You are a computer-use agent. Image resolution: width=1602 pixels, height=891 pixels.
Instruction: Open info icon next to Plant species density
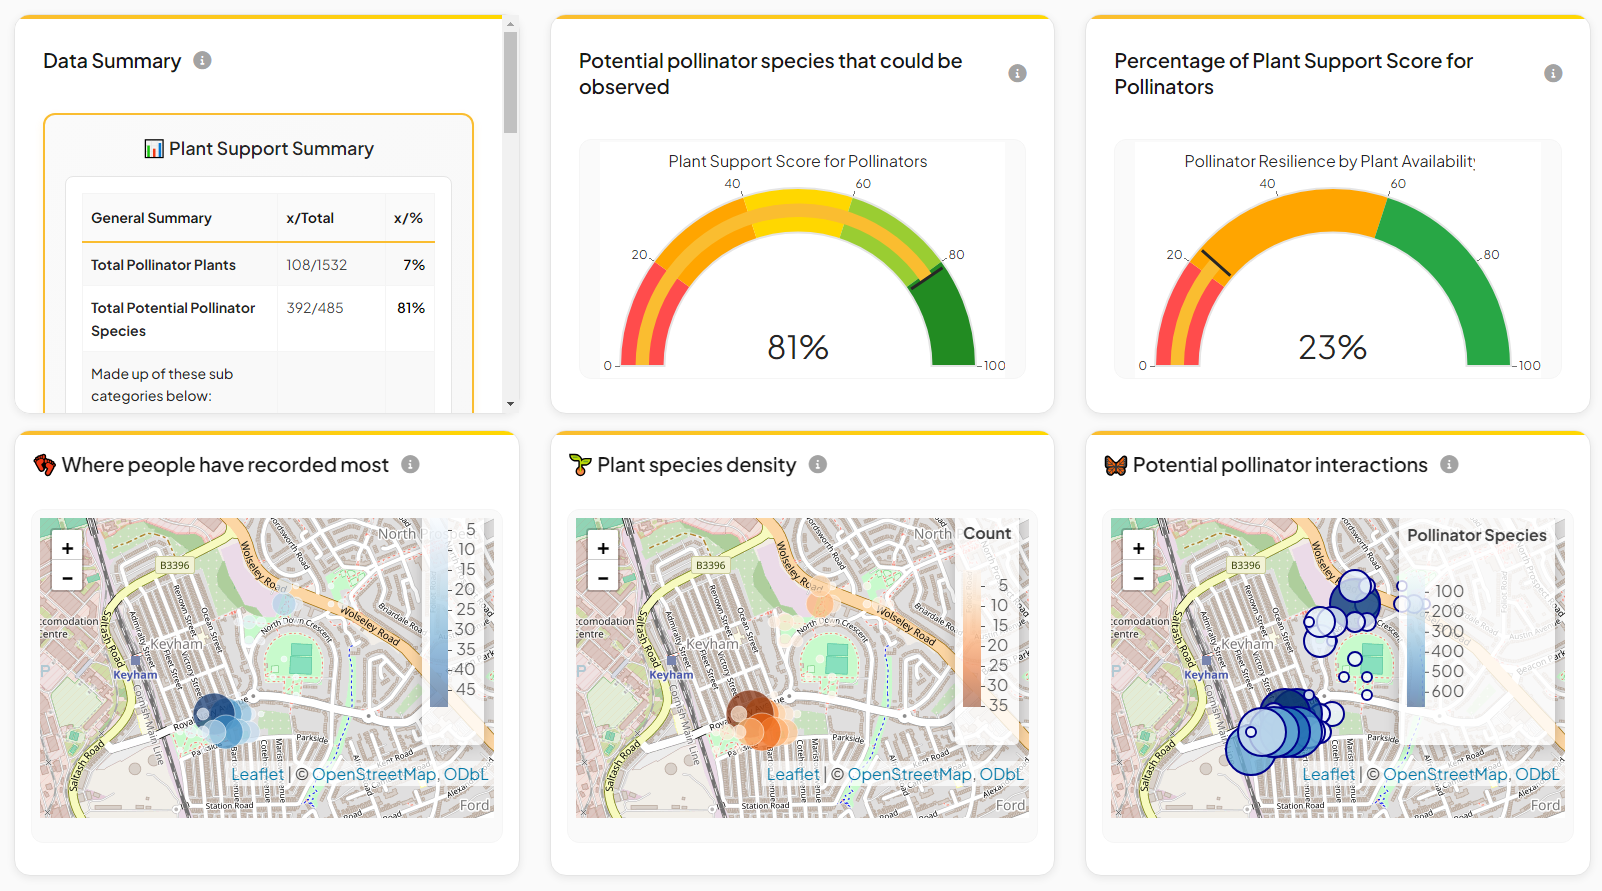[817, 464]
